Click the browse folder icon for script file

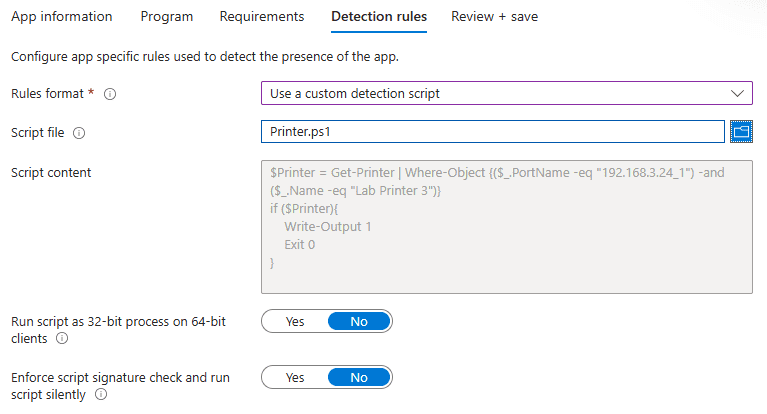click(741, 132)
